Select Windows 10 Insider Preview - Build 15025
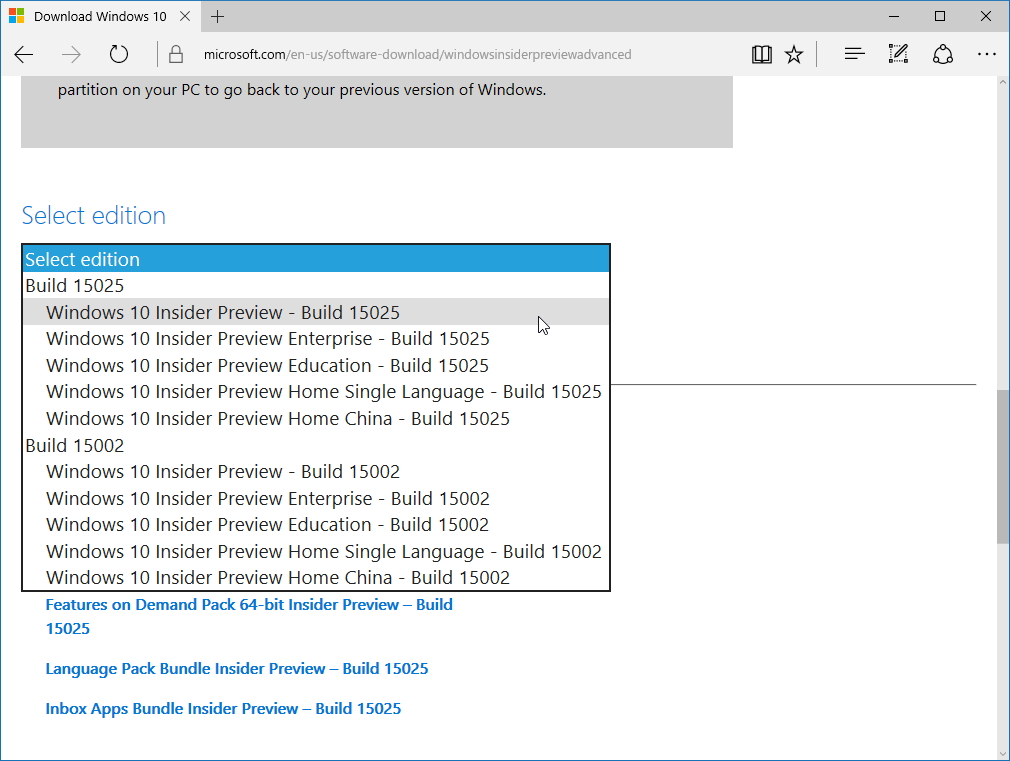The width and height of the screenshot is (1010, 761). 221,312
